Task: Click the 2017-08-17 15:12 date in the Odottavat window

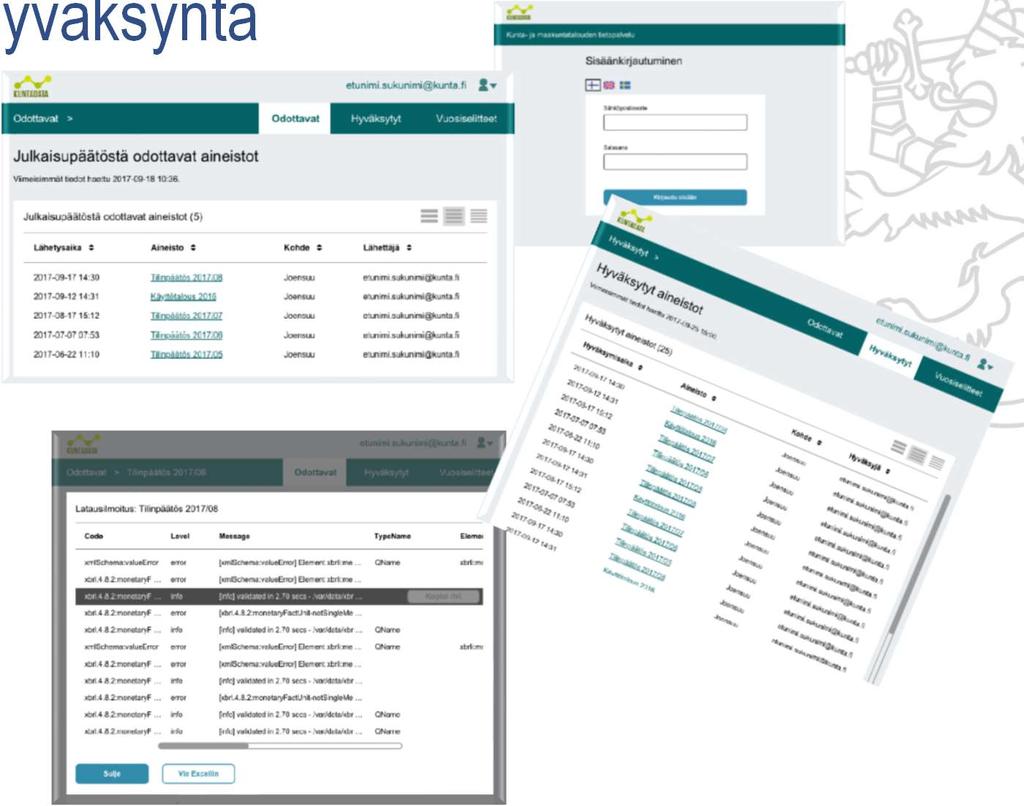Action: pos(67,315)
